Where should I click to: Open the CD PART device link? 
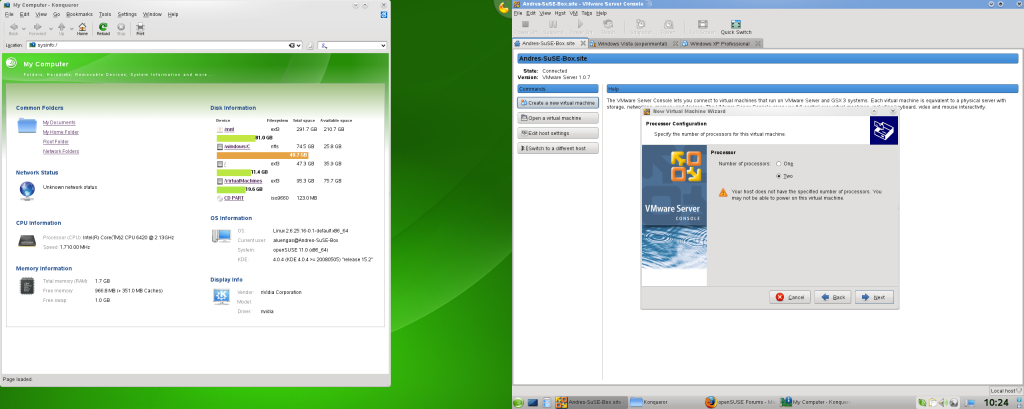[234, 197]
